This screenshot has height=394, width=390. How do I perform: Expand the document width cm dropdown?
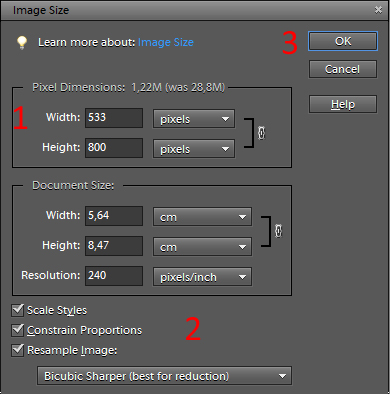pyautogui.click(x=202, y=217)
